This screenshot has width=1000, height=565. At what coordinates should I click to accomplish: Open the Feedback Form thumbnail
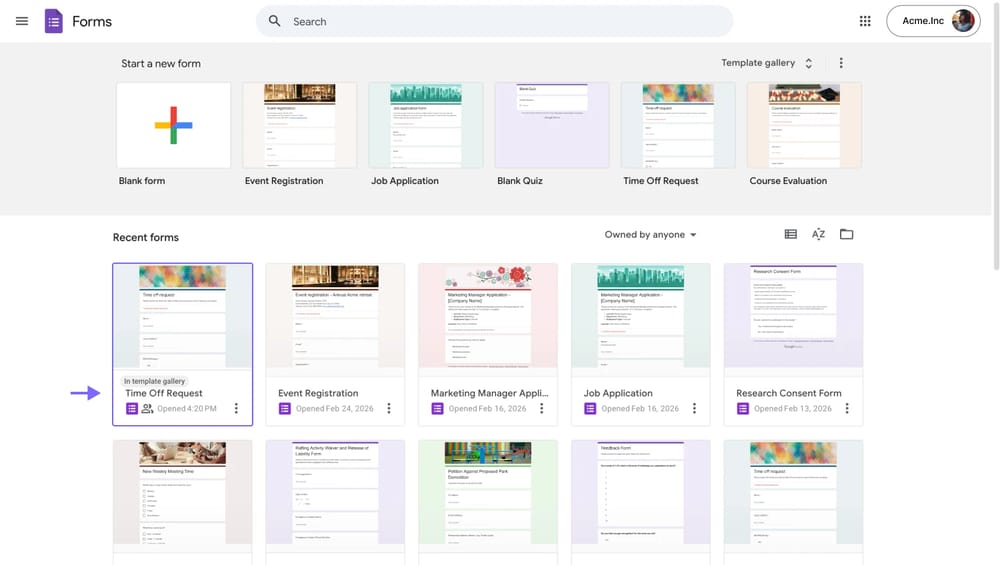coord(640,492)
